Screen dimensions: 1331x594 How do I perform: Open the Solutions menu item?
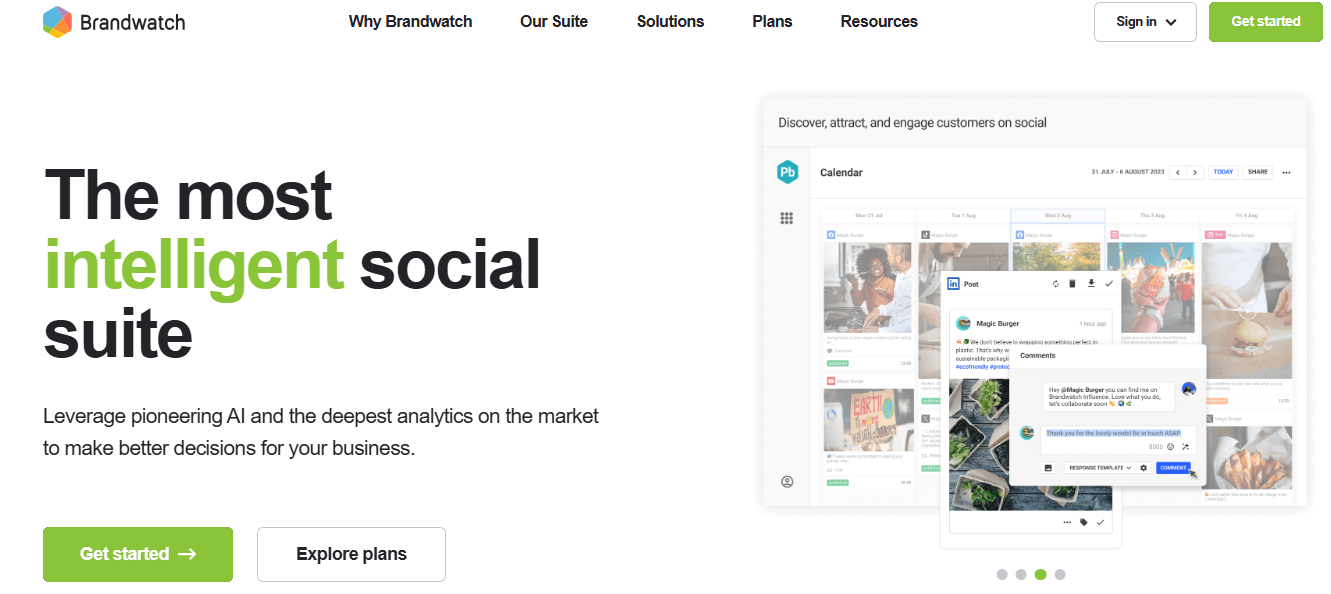pos(669,21)
